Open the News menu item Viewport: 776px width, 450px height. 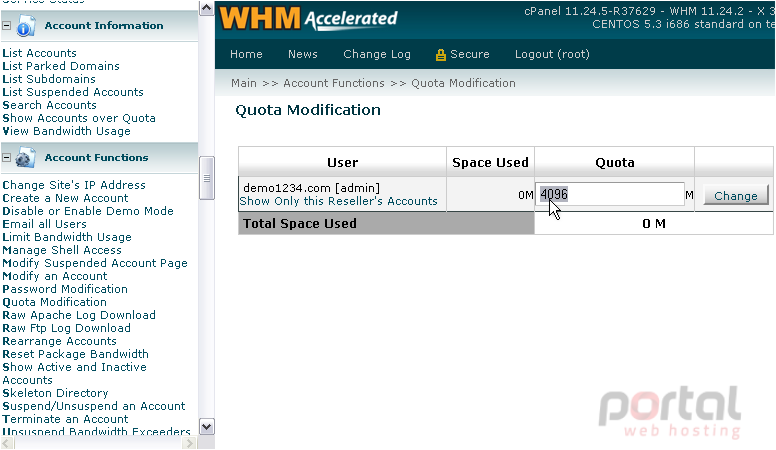tap(303, 54)
